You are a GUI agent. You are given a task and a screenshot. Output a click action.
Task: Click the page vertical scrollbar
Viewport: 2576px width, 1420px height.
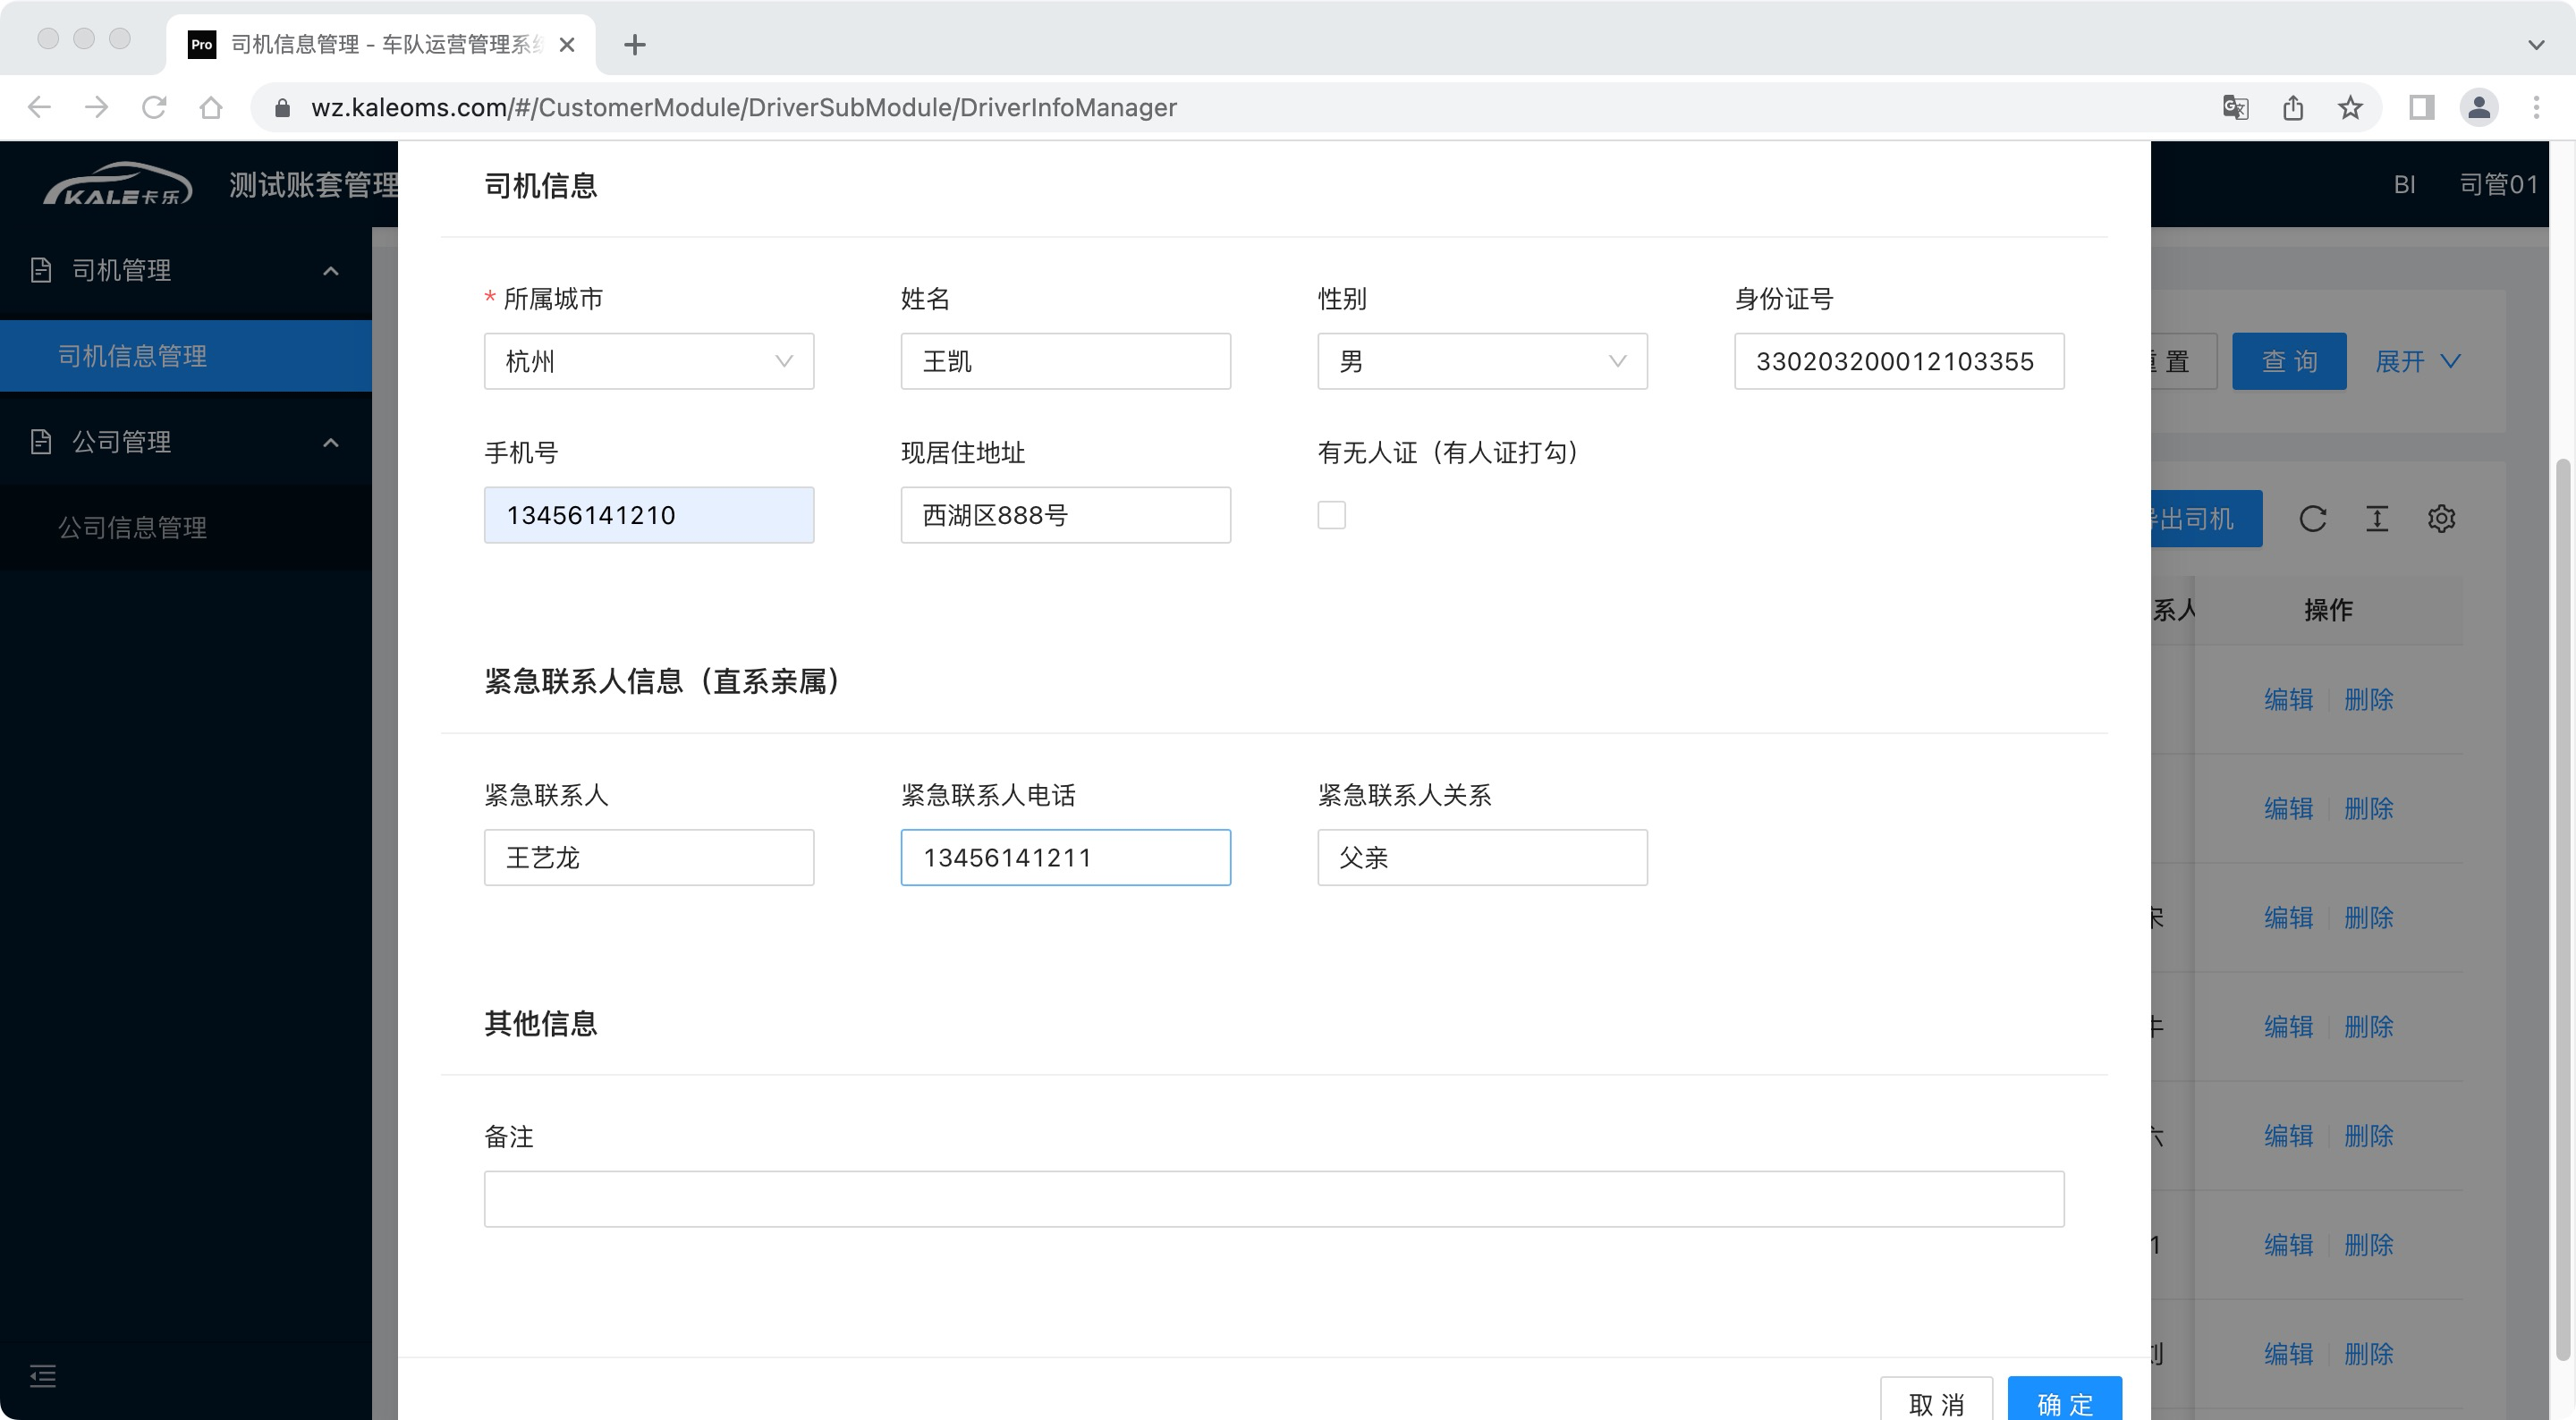(2562, 910)
